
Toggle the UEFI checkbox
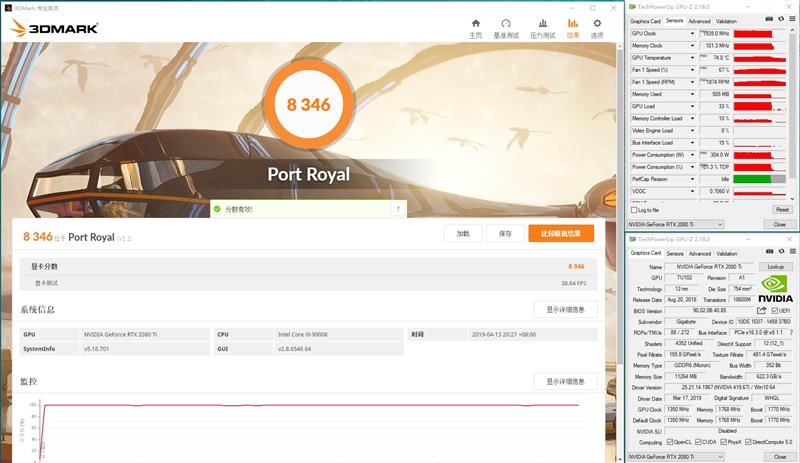[774, 310]
